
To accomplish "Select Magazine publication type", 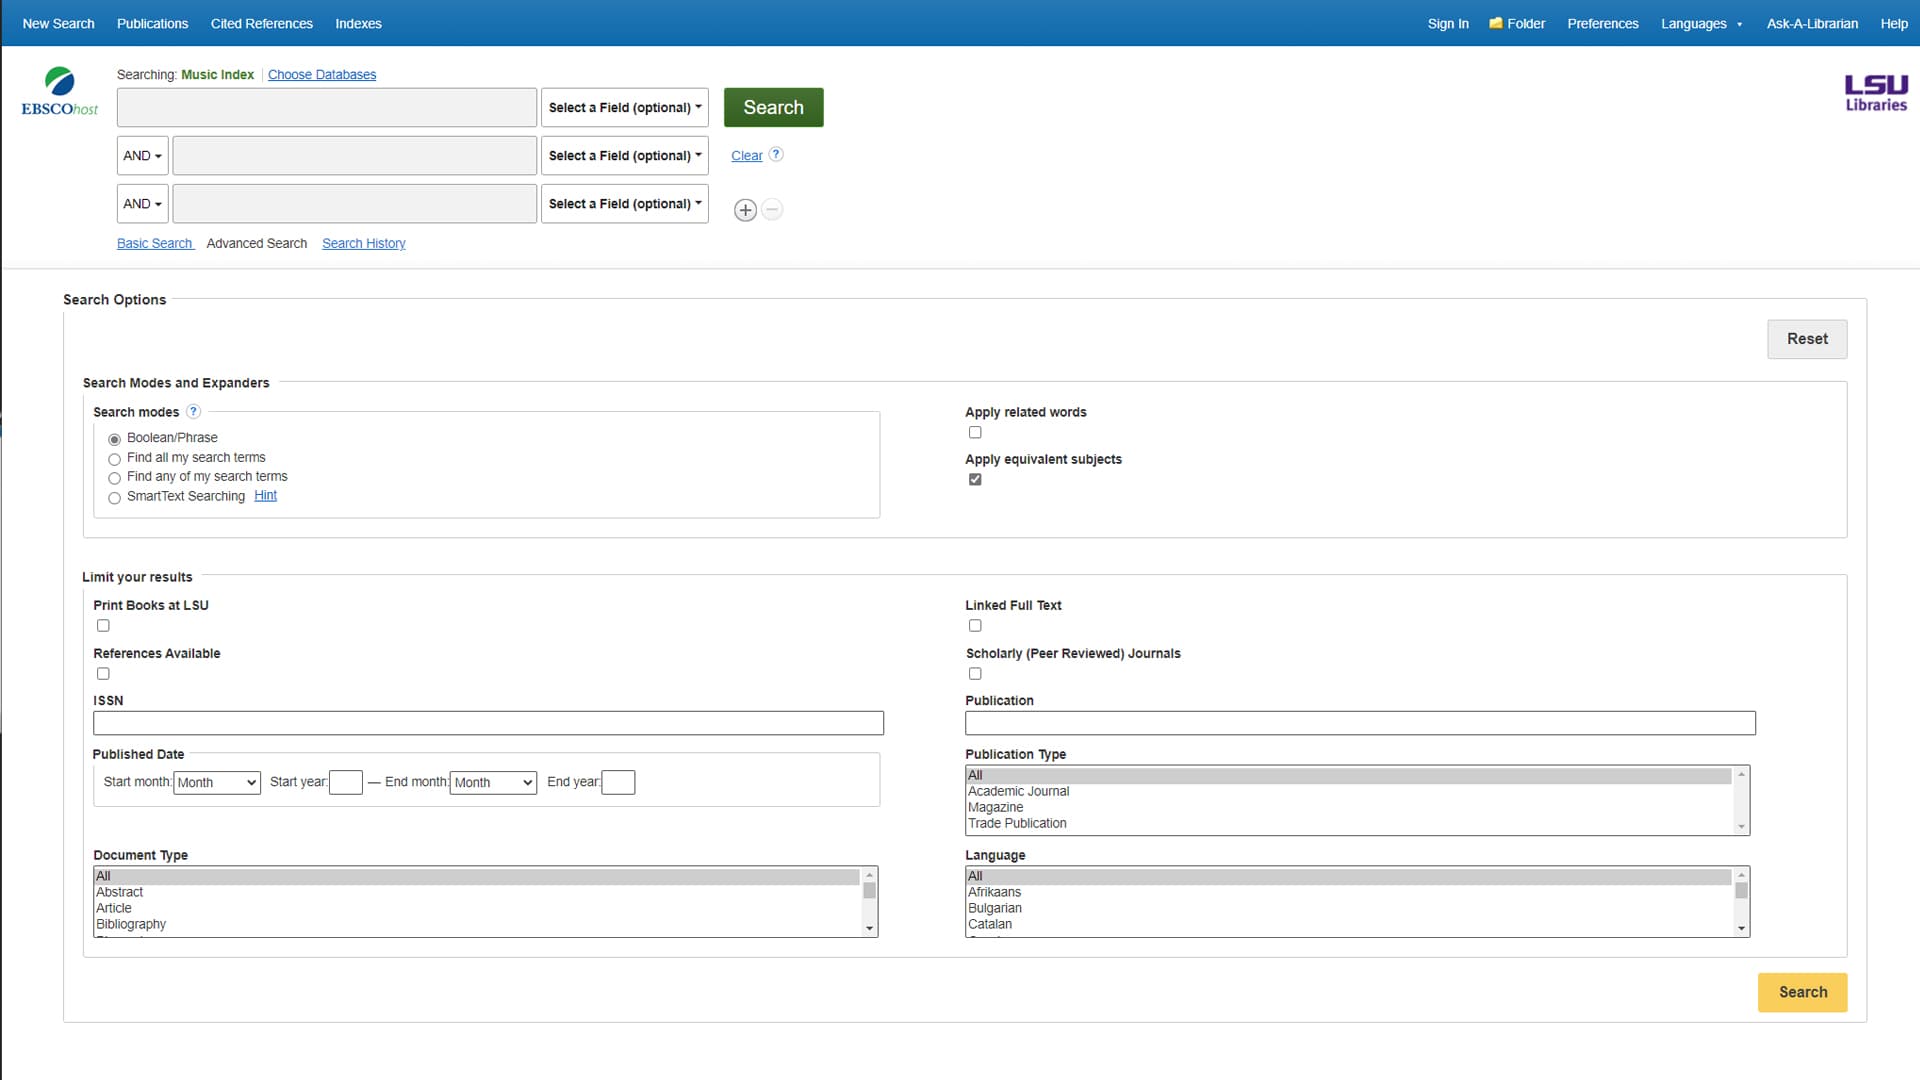I will (x=1349, y=807).
